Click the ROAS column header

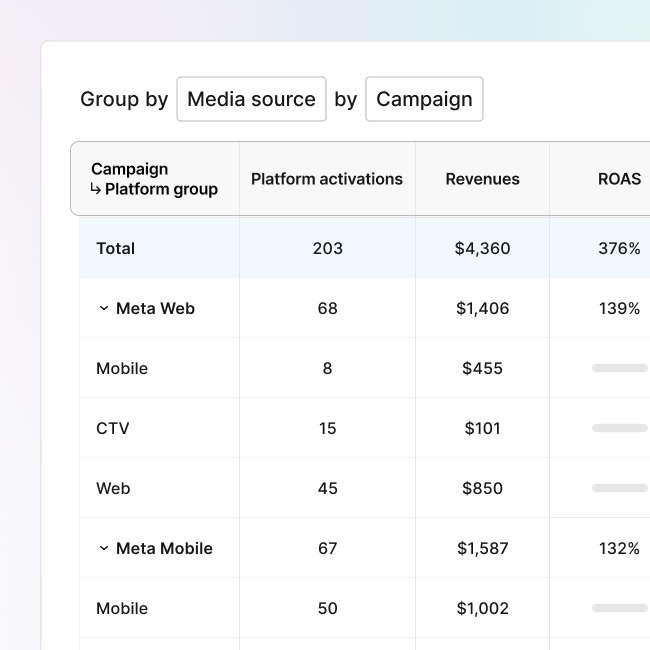tap(619, 179)
